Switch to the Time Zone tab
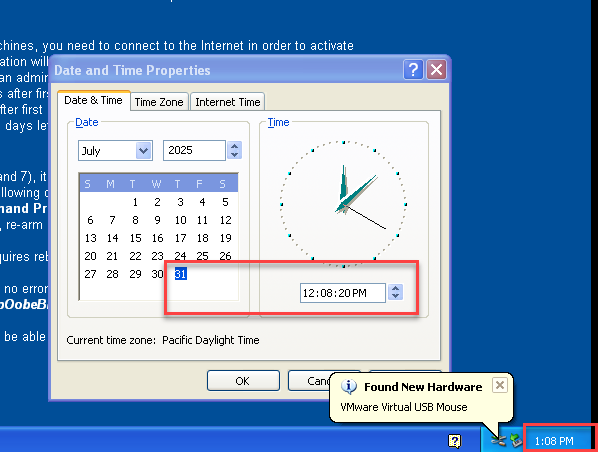The image size is (598, 452). (159, 102)
